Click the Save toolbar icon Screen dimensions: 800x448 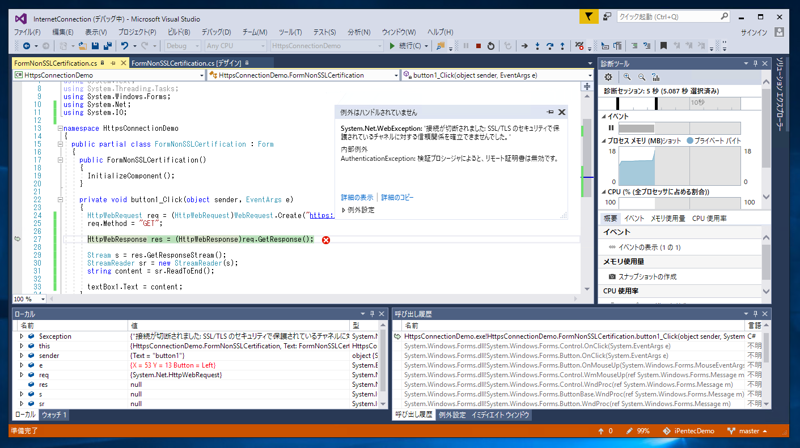(95, 46)
